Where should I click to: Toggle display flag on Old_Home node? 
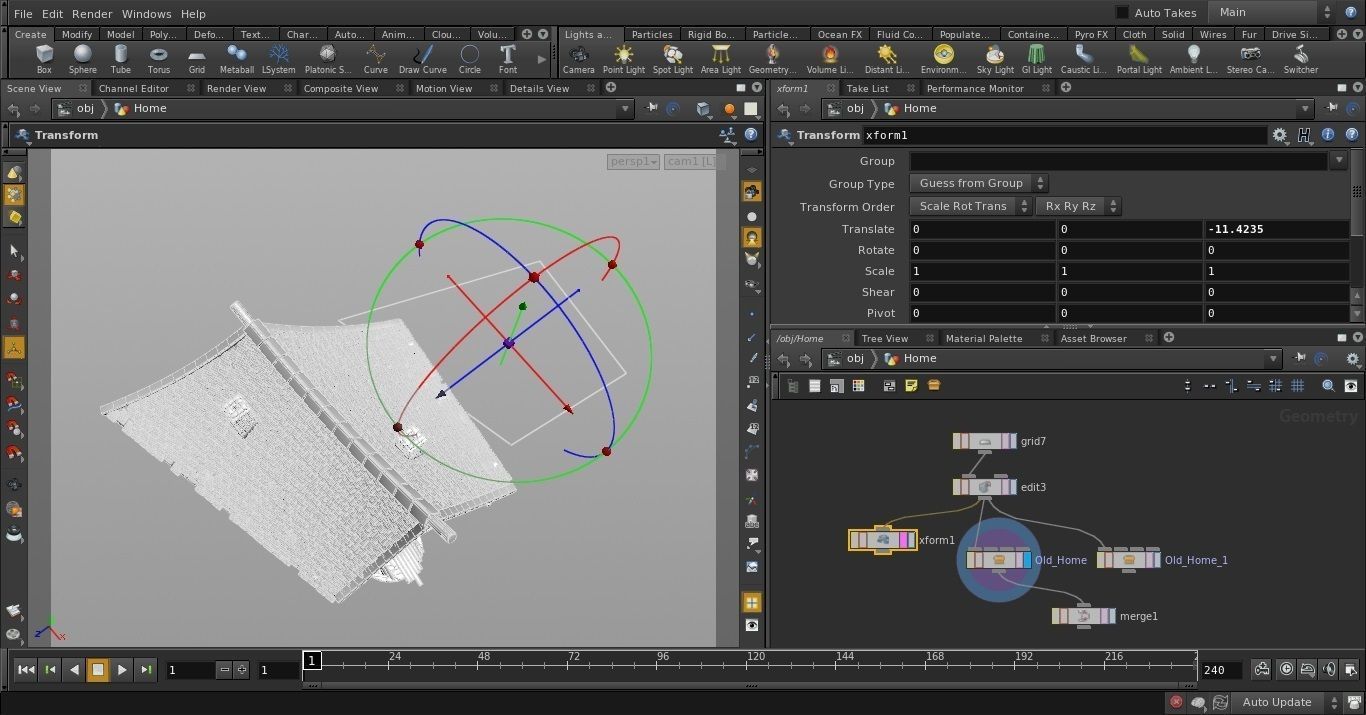(1025, 560)
